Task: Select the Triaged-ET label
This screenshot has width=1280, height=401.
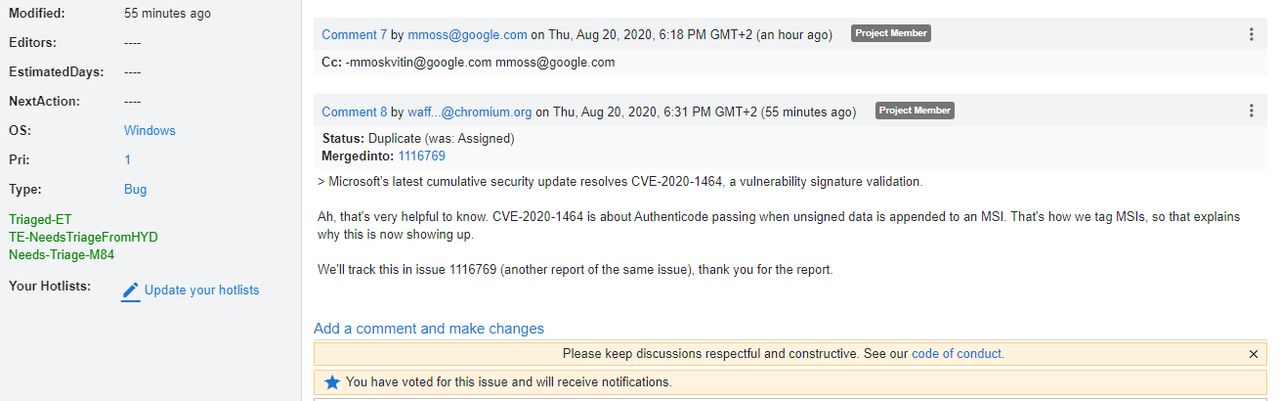Action: pos(40,219)
